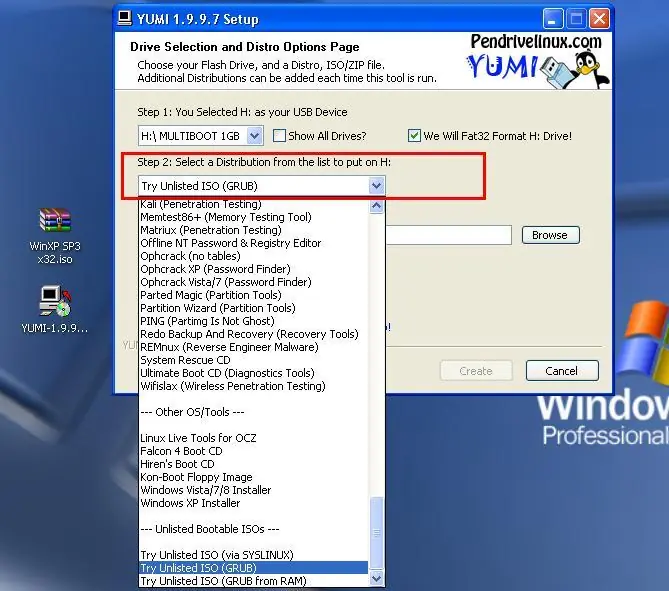This screenshot has height=591, width=669.
Task: Click the ISO path input field
Action: coord(448,235)
